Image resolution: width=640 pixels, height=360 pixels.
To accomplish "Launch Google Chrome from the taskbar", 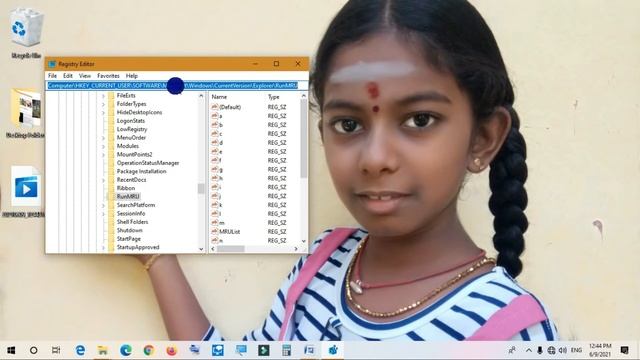I will (x=149, y=350).
